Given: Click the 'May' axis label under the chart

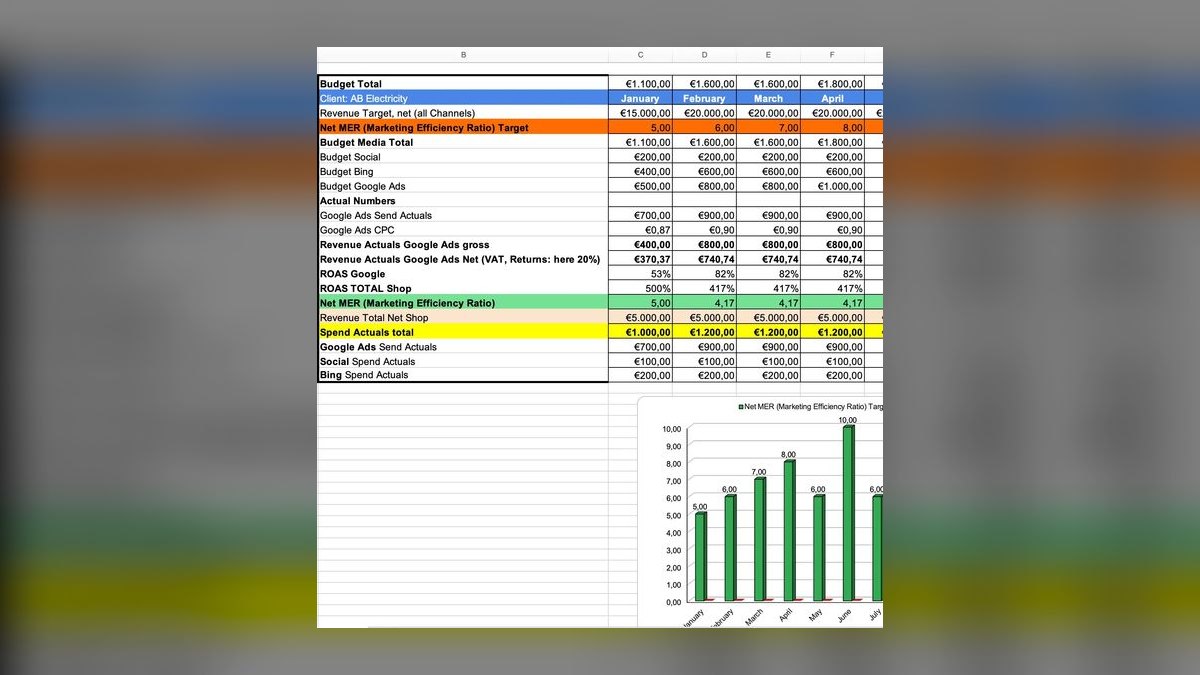Looking at the screenshot, I should pos(816,616).
